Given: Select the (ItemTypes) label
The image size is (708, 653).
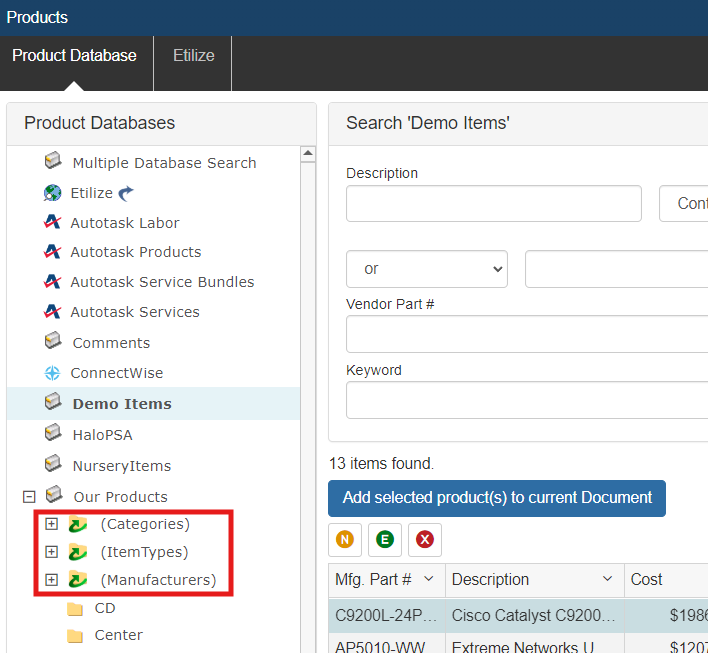Looking at the screenshot, I should click(x=144, y=552).
